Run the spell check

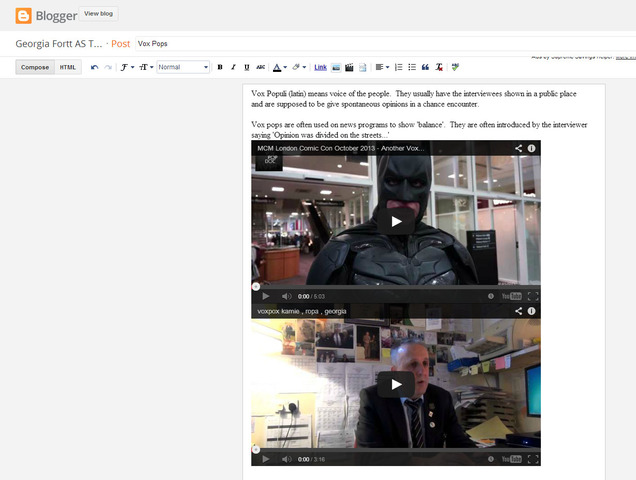coord(455,67)
